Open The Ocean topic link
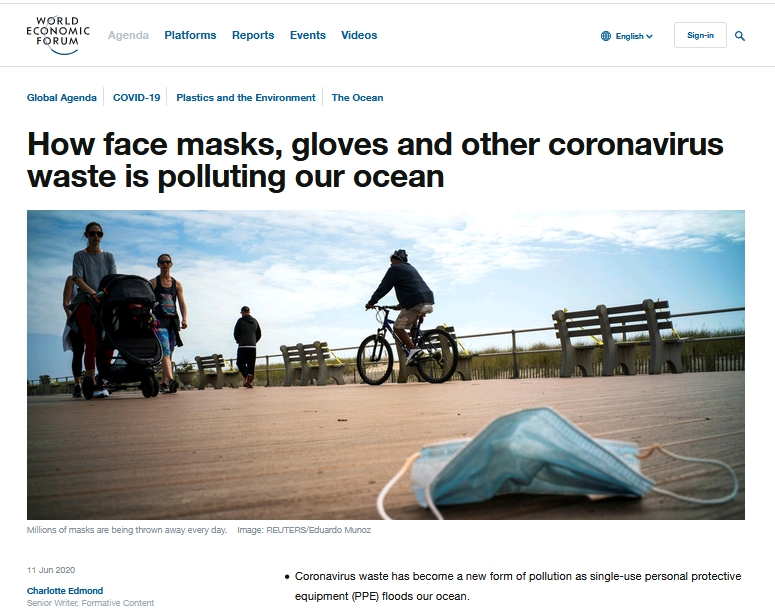This screenshot has height=613, width=775. tap(357, 97)
